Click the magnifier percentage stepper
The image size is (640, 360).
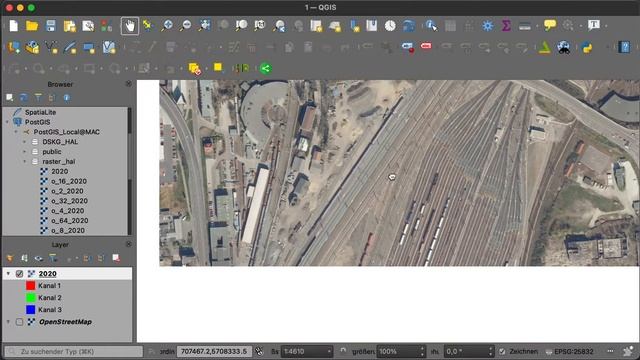(x=422, y=351)
